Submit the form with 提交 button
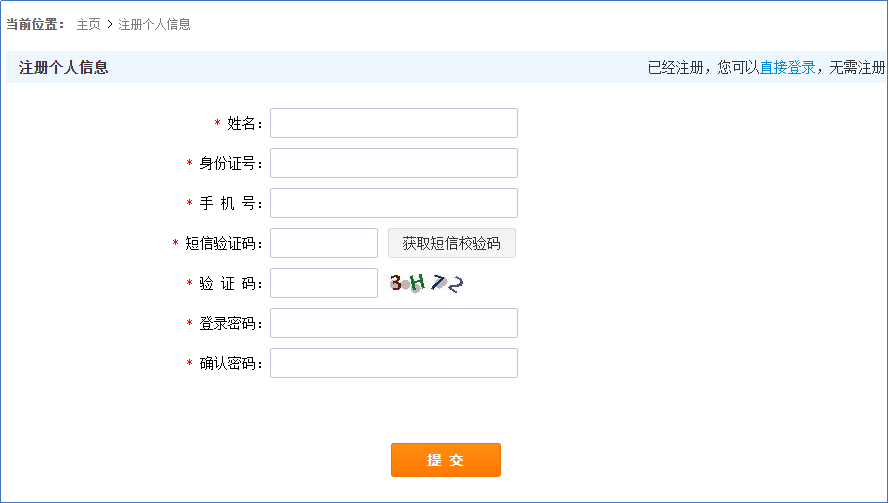The height and width of the screenshot is (503, 889). click(x=445, y=460)
